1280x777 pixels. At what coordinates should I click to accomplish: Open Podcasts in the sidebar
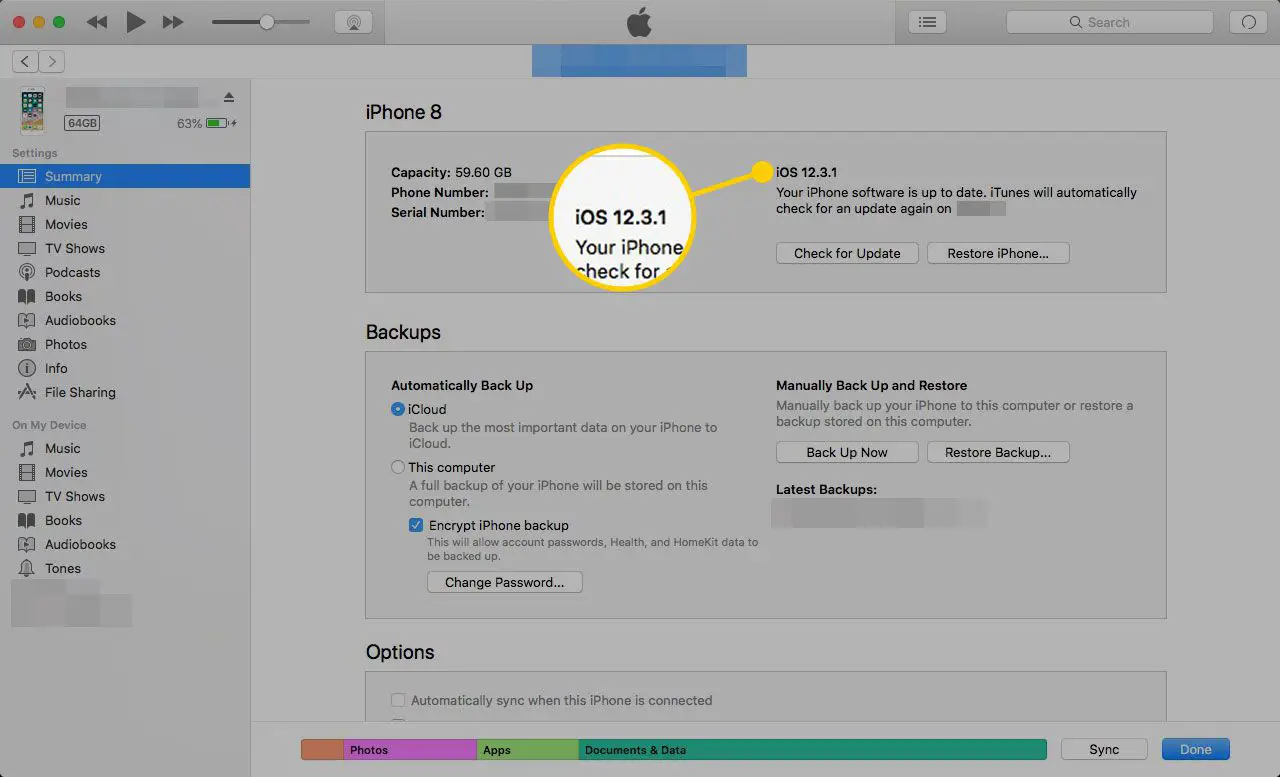(125, 272)
